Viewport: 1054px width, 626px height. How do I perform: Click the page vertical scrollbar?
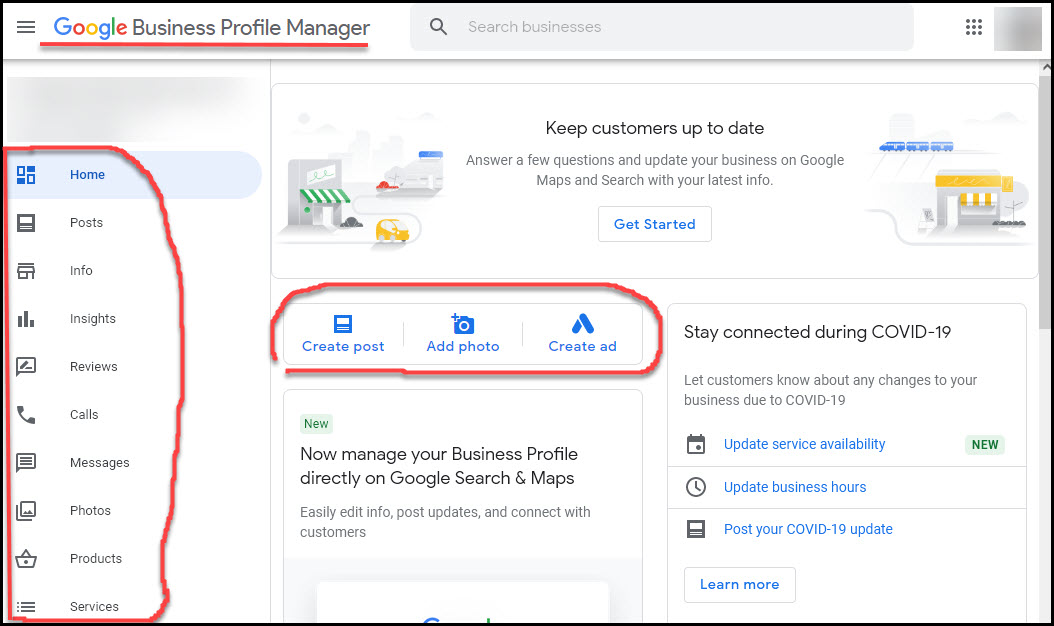tap(1046, 202)
